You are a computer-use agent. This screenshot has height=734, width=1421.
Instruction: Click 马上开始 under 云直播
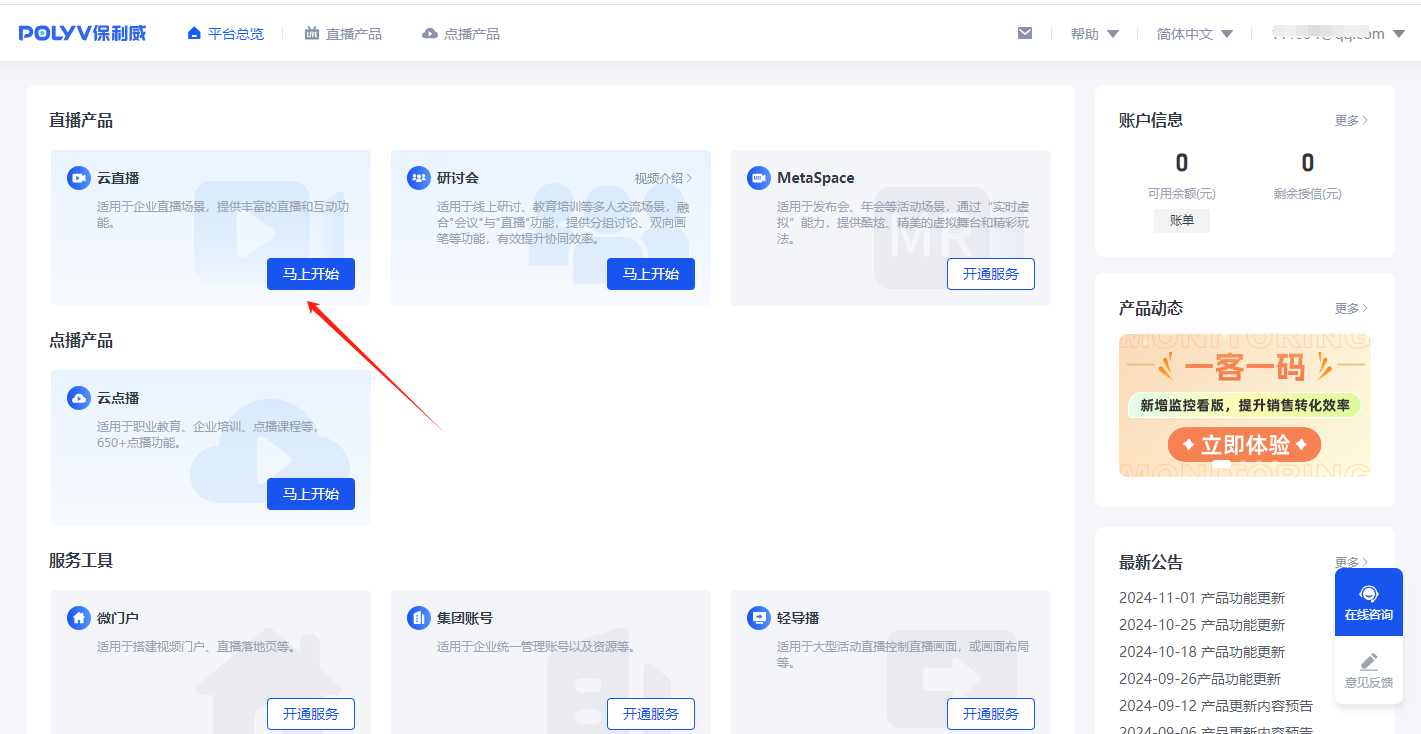310,274
